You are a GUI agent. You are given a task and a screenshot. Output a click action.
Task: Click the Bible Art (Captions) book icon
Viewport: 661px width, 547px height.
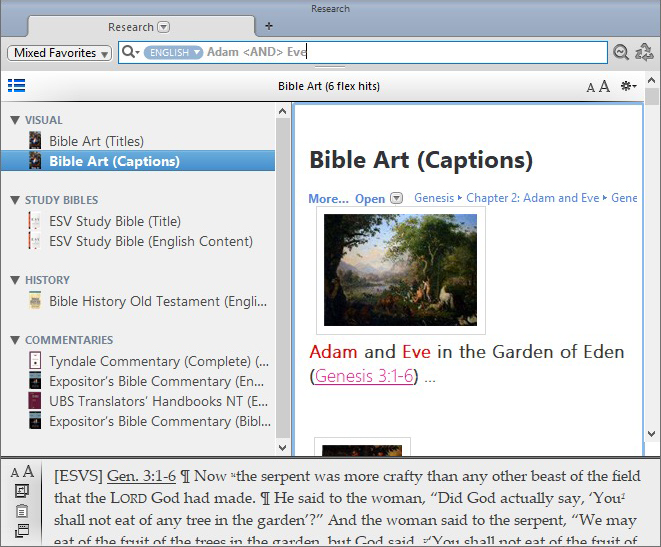click(x=35, y=161)
